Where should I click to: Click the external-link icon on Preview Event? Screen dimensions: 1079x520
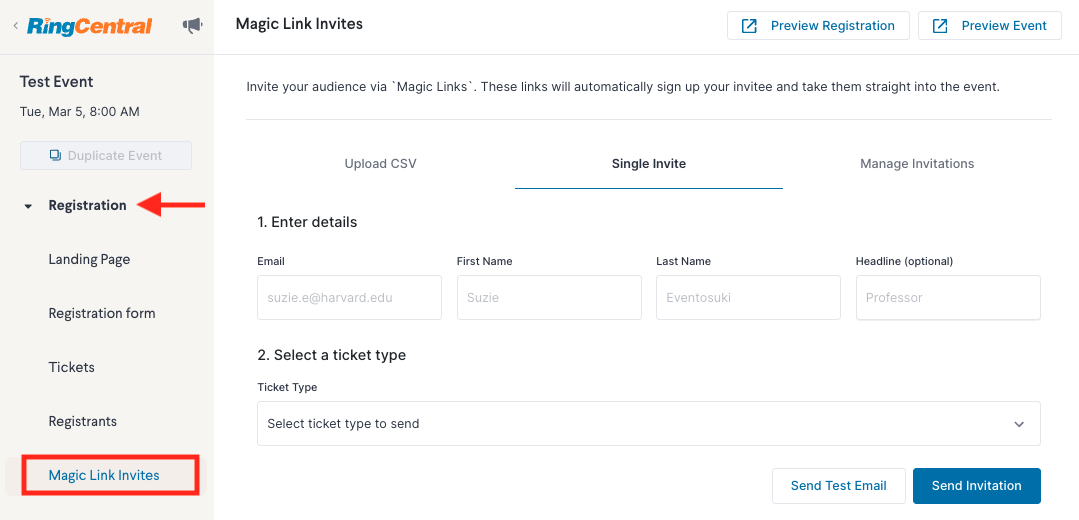coord(940,26)
